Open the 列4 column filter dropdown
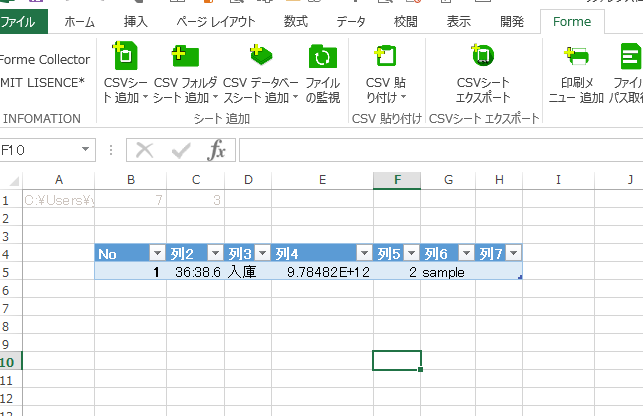 (x=364, y=254)
